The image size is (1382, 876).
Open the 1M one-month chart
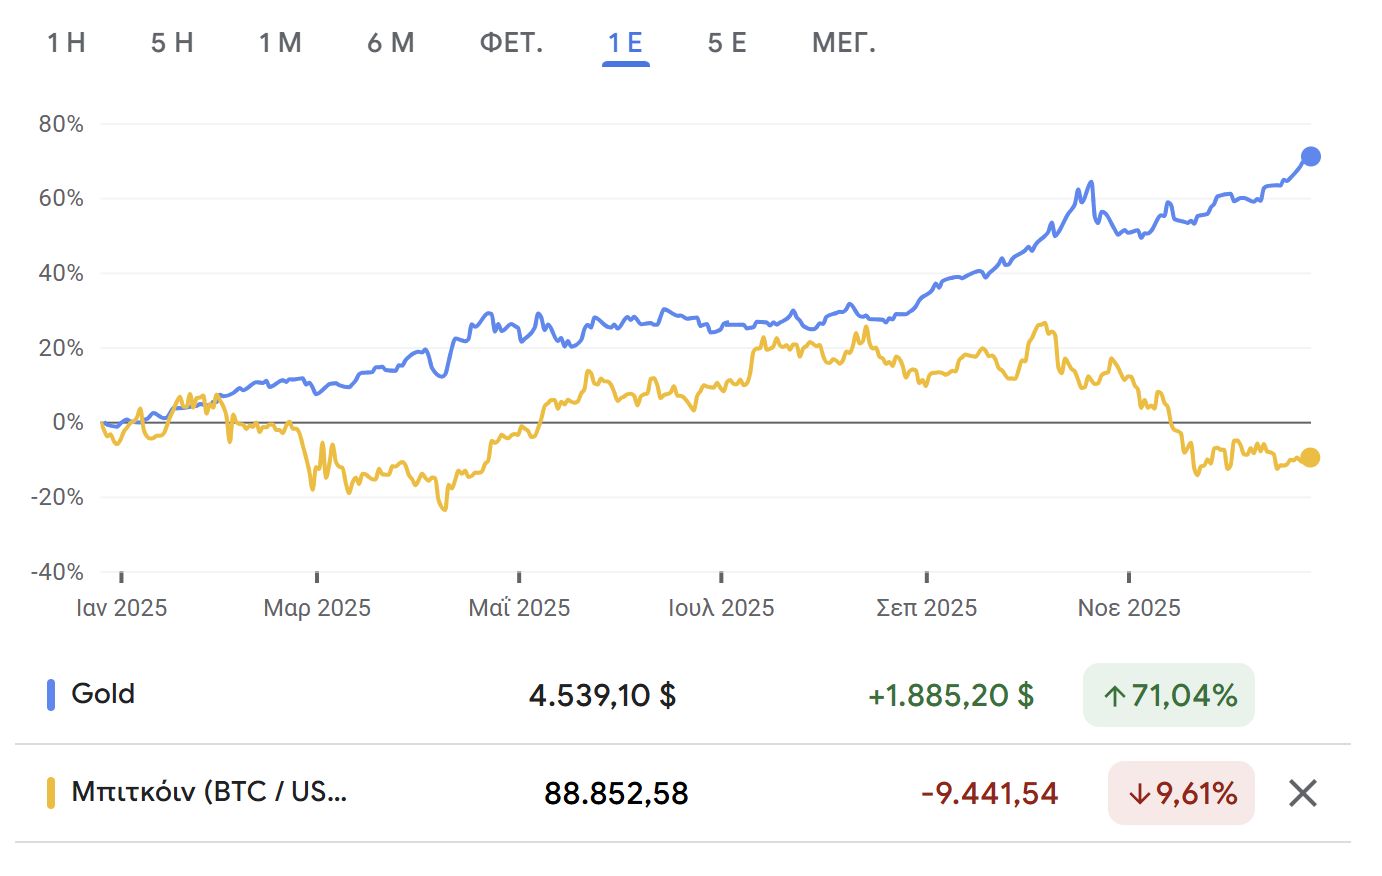click(x=280, y=43)
